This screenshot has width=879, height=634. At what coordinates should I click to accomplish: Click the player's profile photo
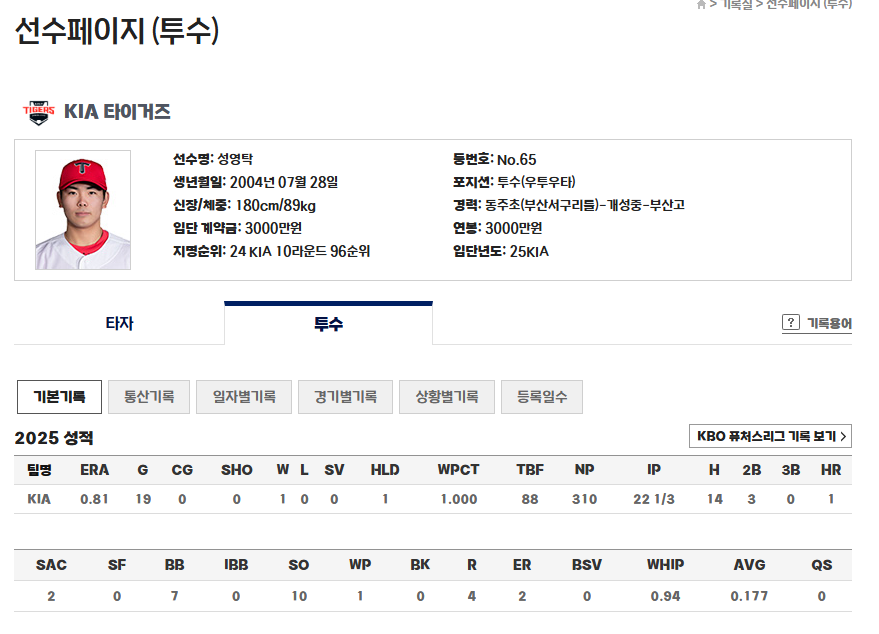[x=84, y=210]
